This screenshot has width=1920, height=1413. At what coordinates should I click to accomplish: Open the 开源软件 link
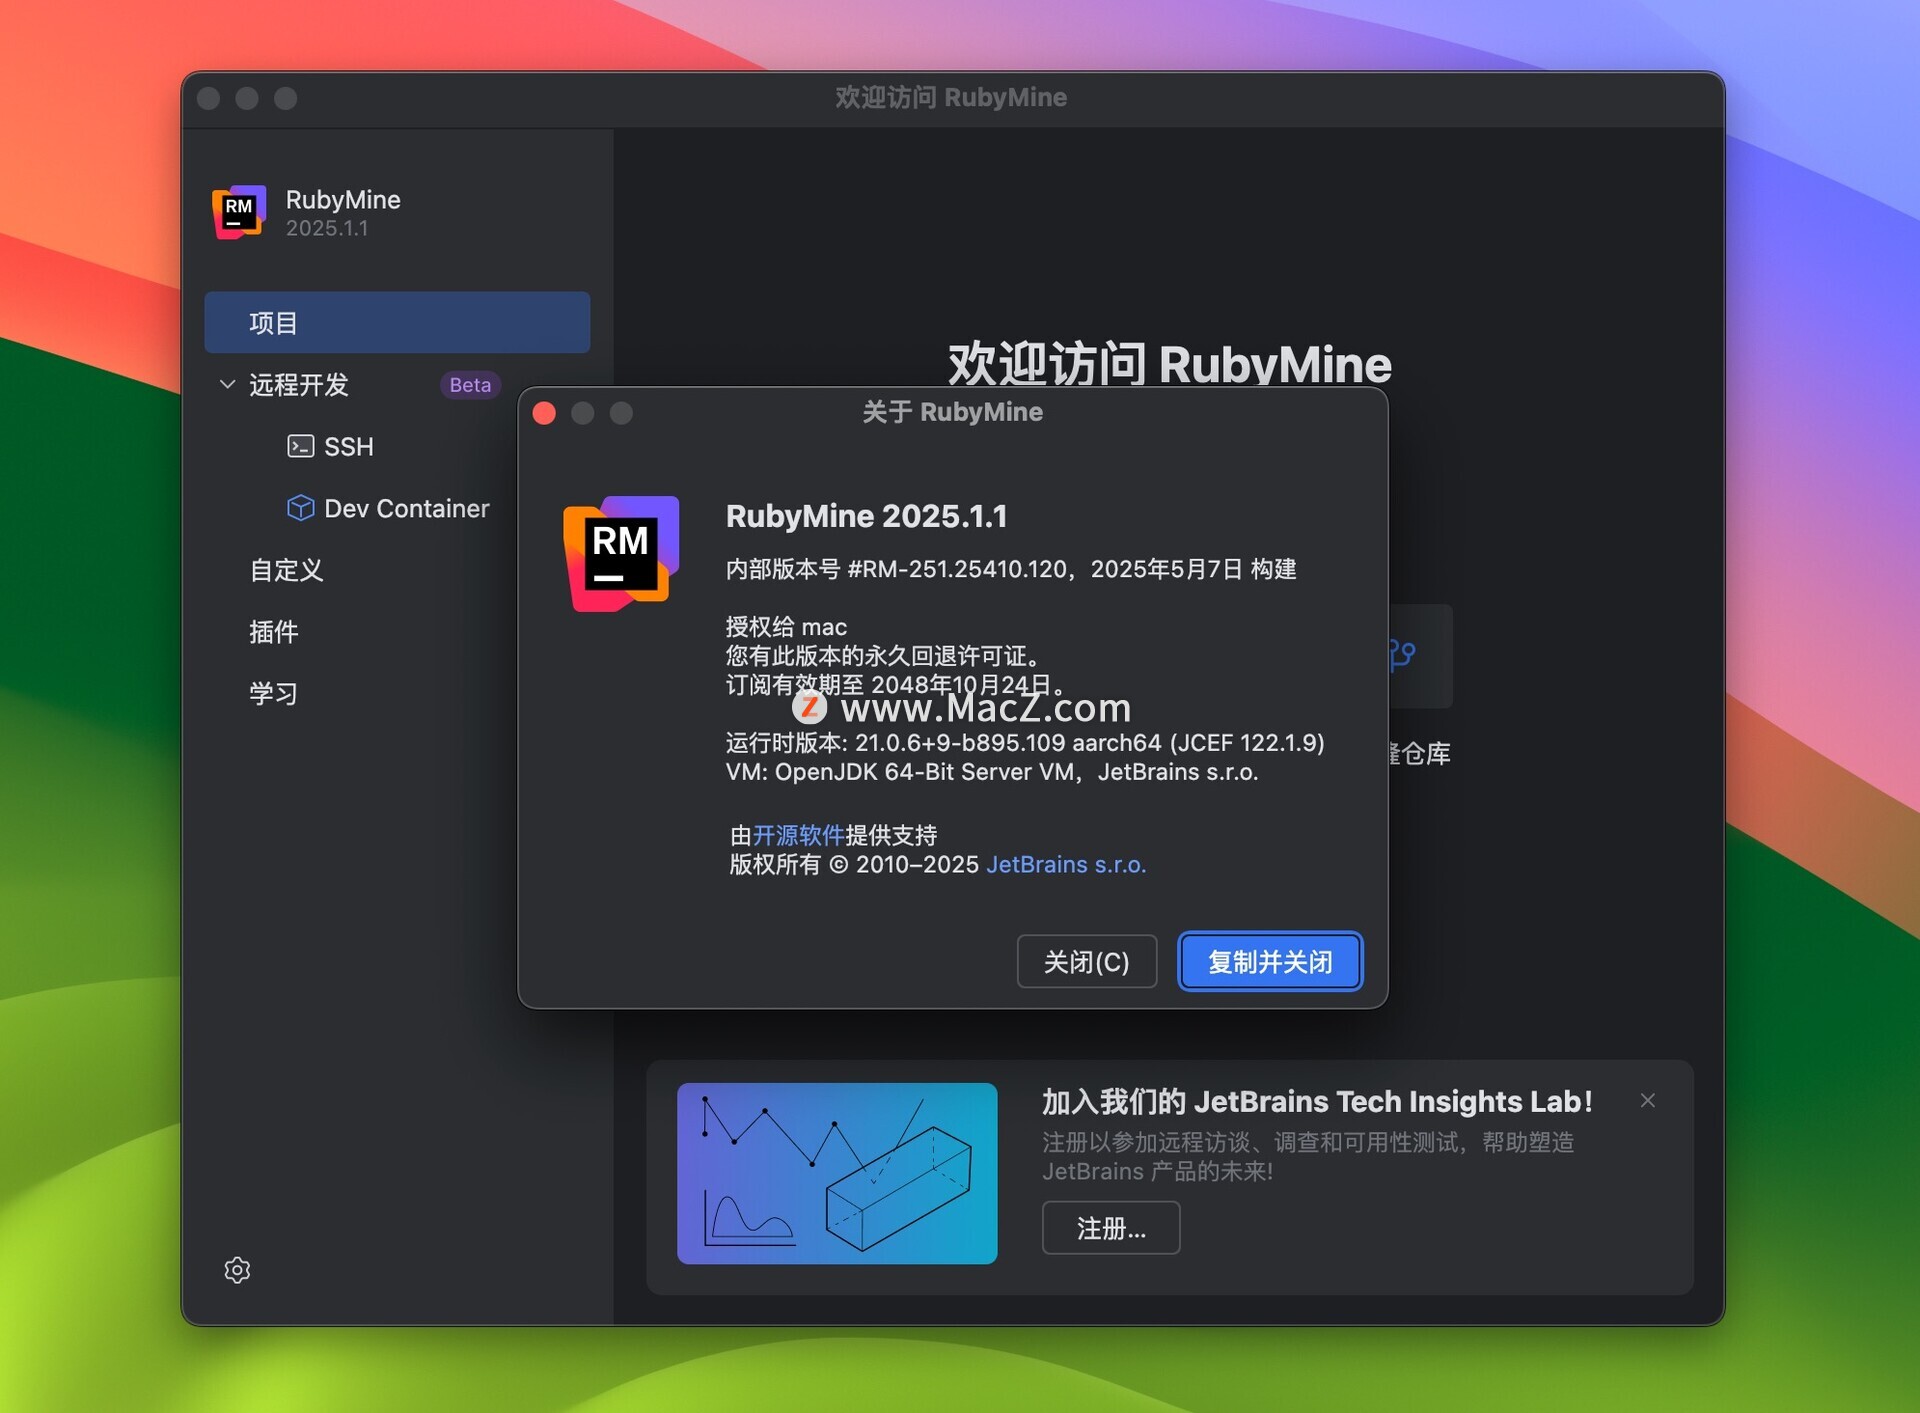[798, 835]
